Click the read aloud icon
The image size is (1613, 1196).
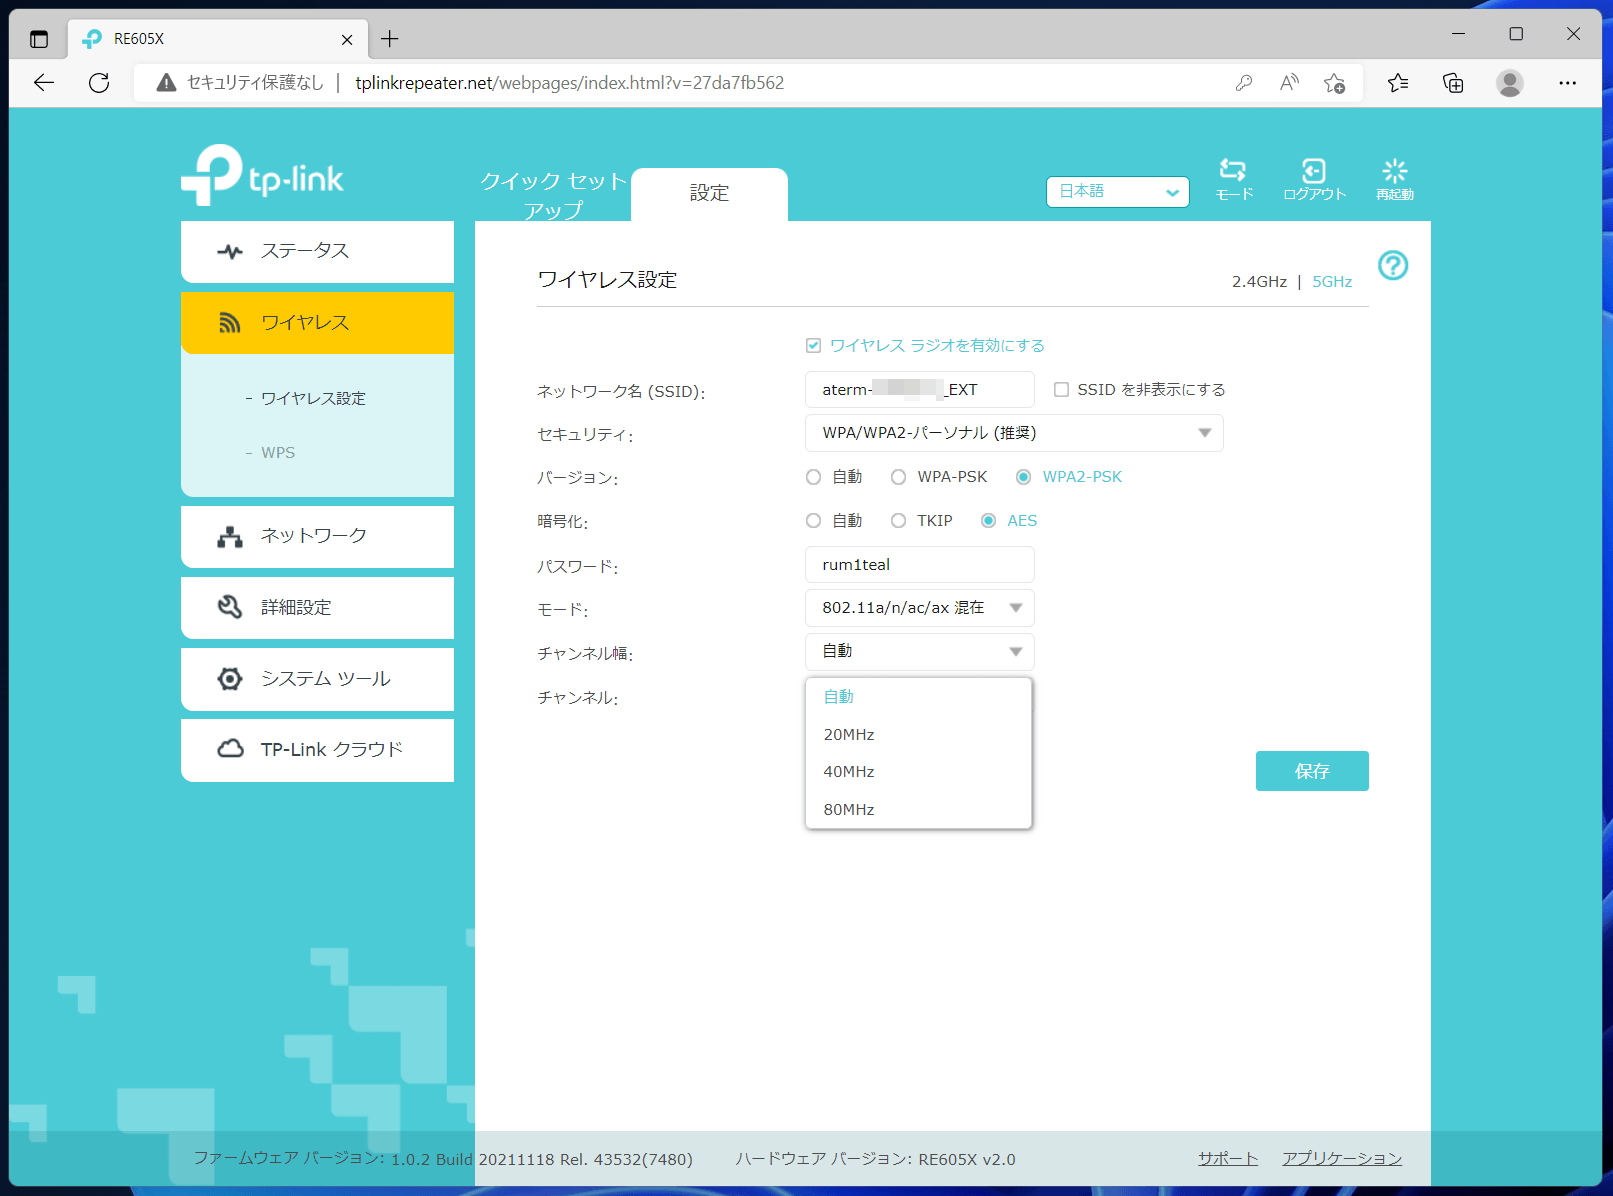point(1289,83)
